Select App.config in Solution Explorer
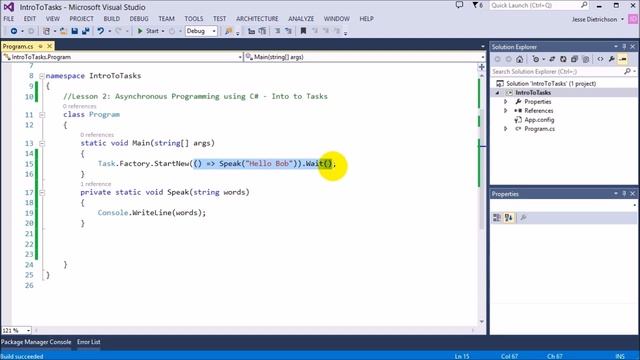The width and height of the screenshot is (640, 360). coord(539,120)
